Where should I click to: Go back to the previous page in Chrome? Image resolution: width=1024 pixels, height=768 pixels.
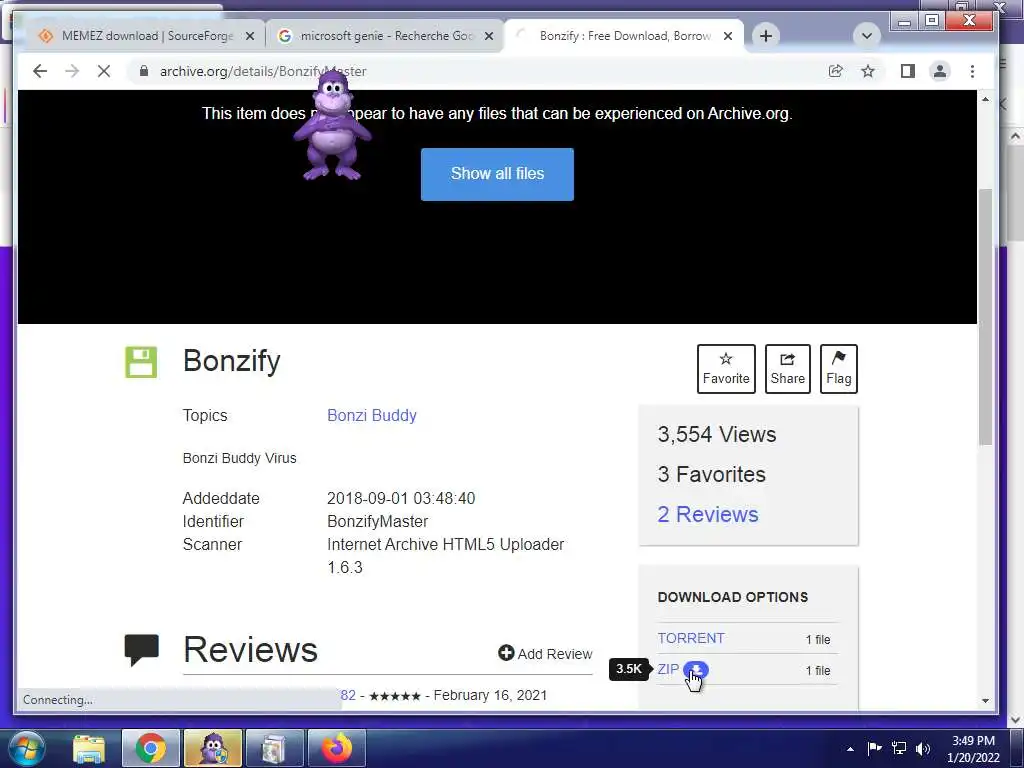tap(40, 71)
